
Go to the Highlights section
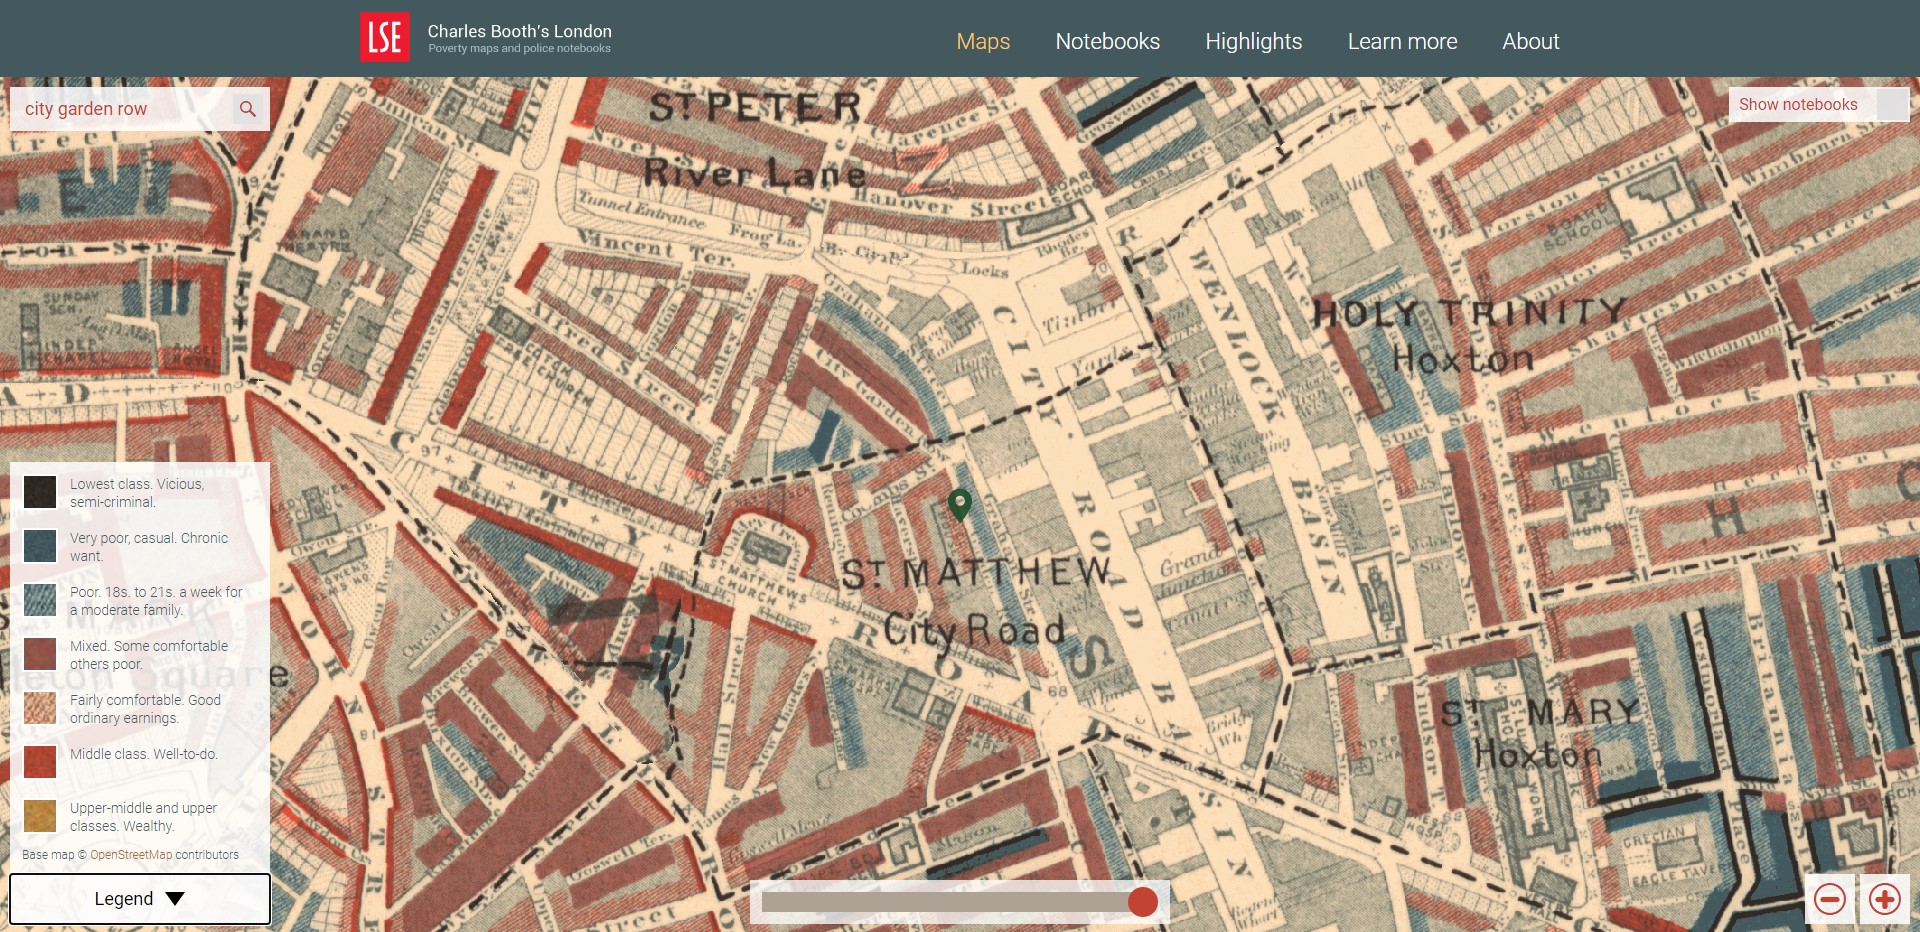[x=1253, y=41]
